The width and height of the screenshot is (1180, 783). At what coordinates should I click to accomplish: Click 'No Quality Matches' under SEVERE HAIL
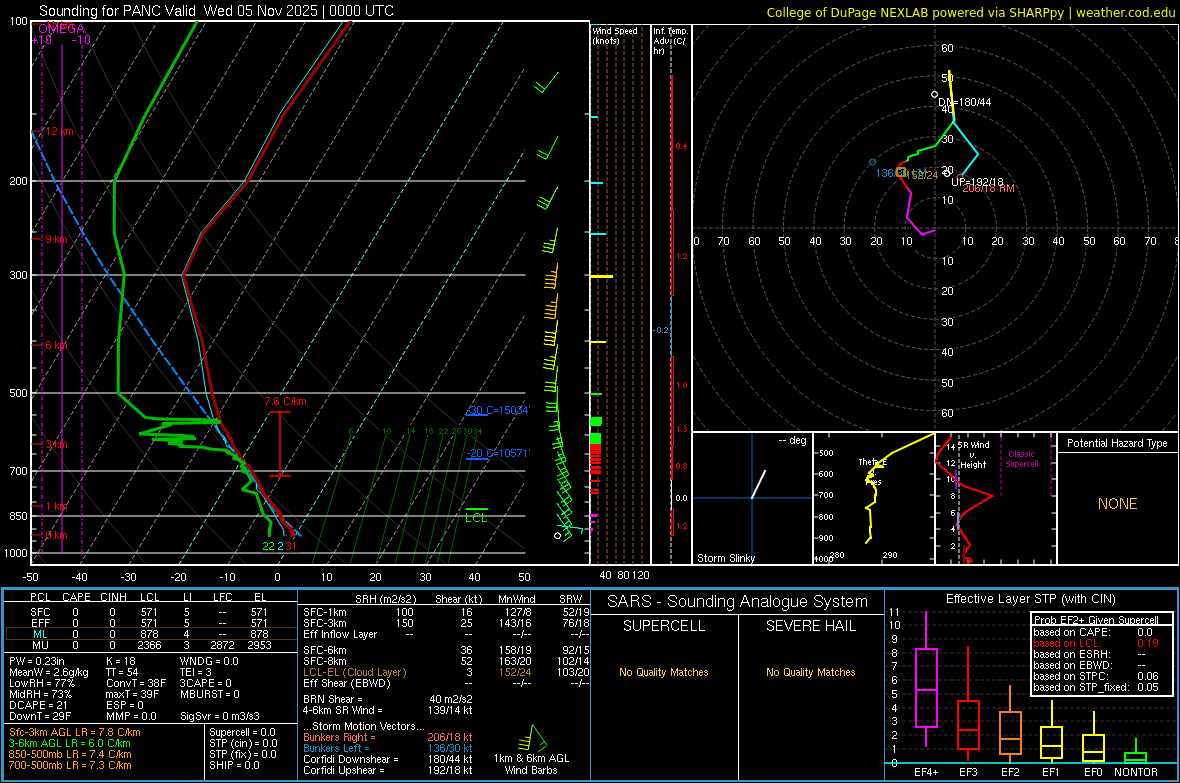pos(810,672)
